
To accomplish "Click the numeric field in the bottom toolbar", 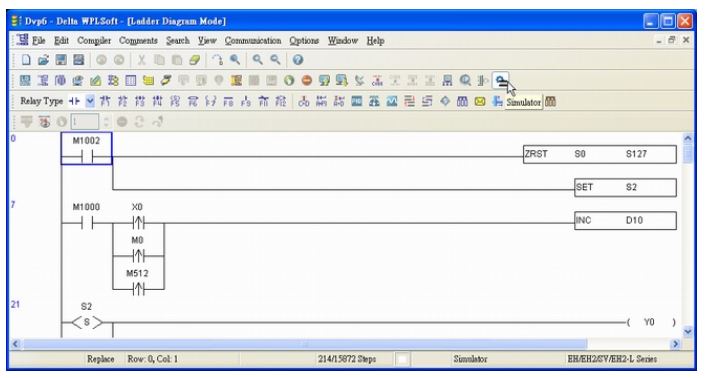I will point(84,122).
